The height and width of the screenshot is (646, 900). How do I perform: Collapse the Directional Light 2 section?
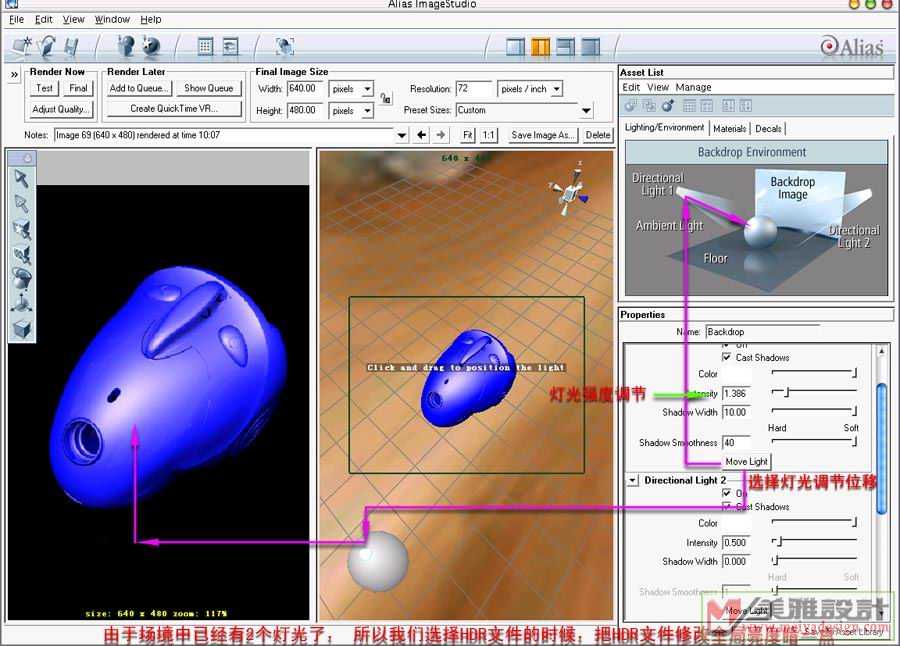point(633,480)
